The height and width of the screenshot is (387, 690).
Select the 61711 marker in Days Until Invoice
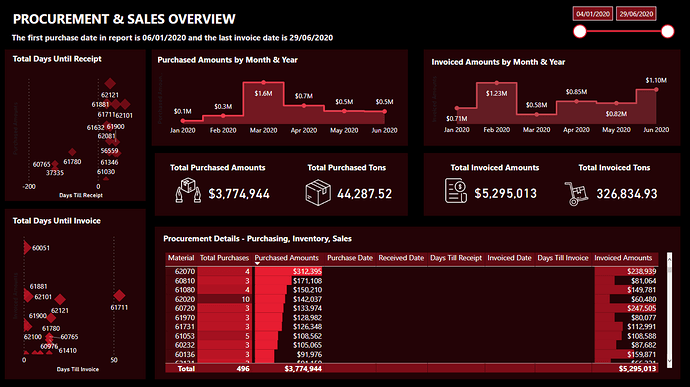(x=119, y=295)
